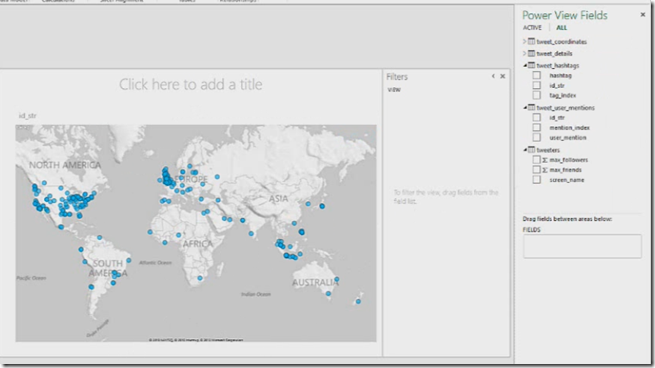Click the data point over Australia's east coast

[337, 279]
